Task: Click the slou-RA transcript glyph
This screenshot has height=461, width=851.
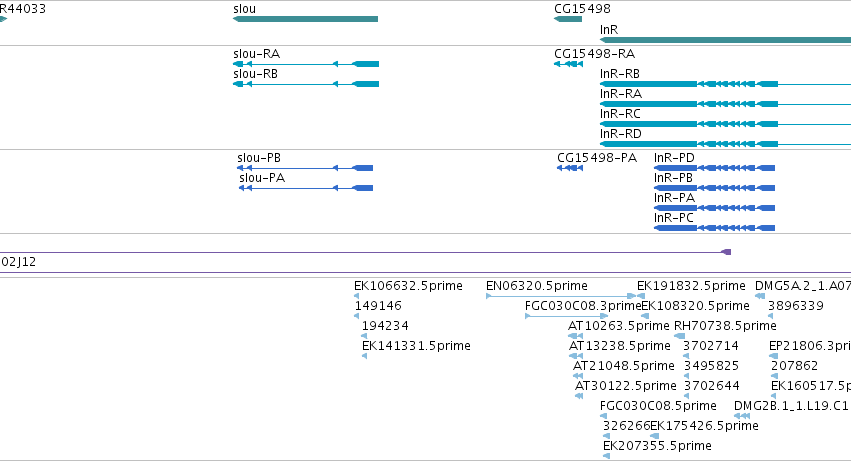Action: click(x=306, y=64)
